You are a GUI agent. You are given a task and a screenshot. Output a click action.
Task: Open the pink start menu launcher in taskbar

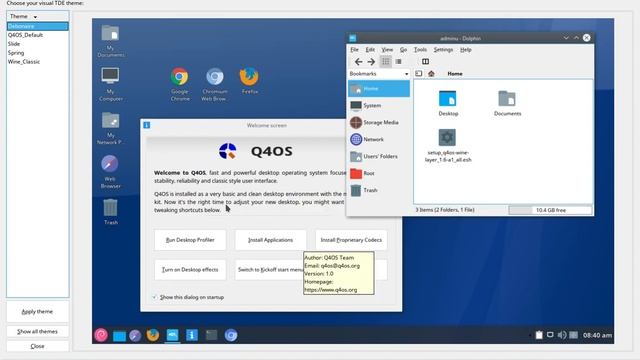(101, 335)
